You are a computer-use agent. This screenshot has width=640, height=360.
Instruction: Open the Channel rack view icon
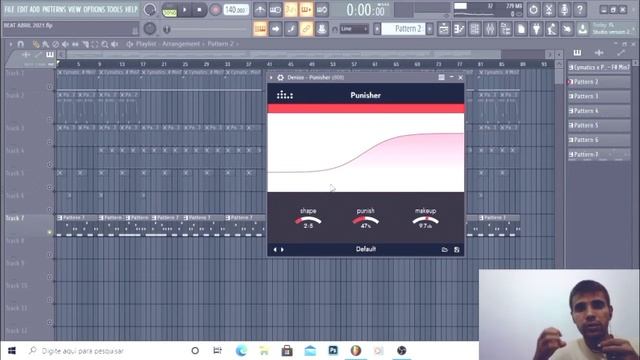coord(474,29)
